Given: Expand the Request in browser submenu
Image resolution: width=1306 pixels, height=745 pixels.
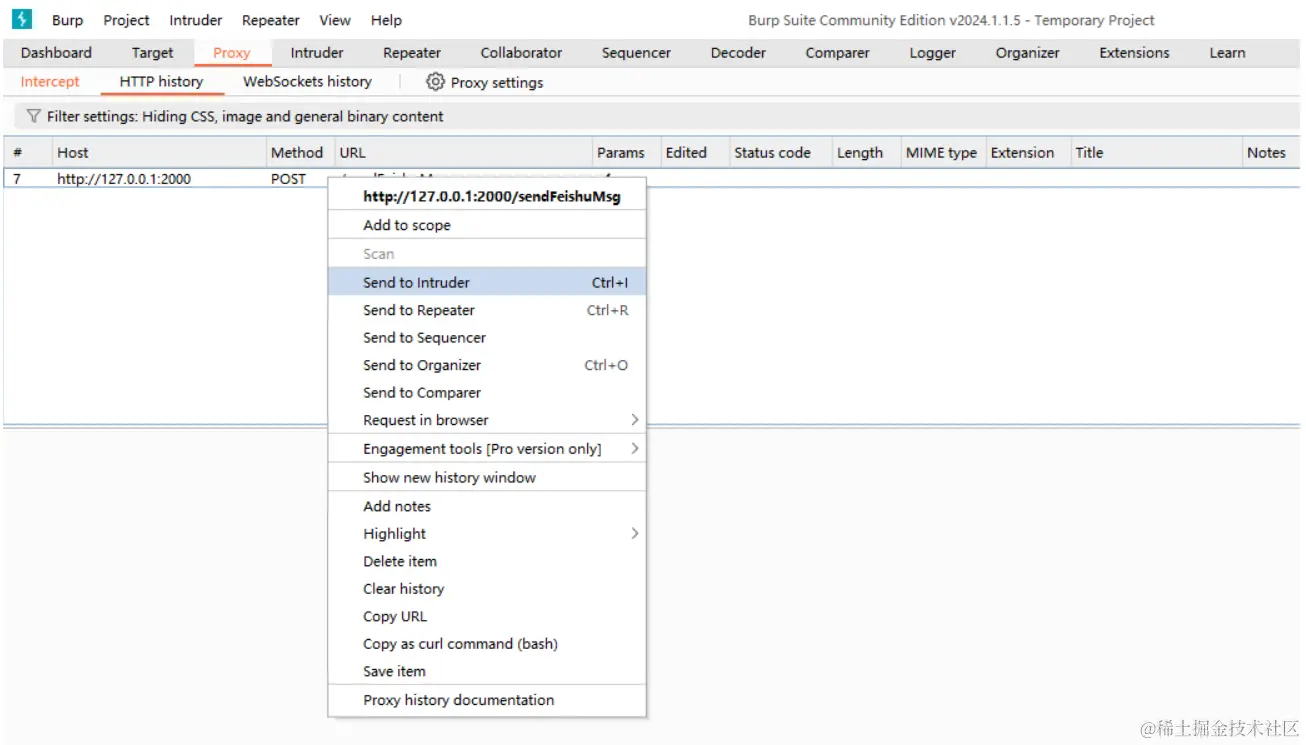Looking at the screenshot, I should click(x=487, y=420).
